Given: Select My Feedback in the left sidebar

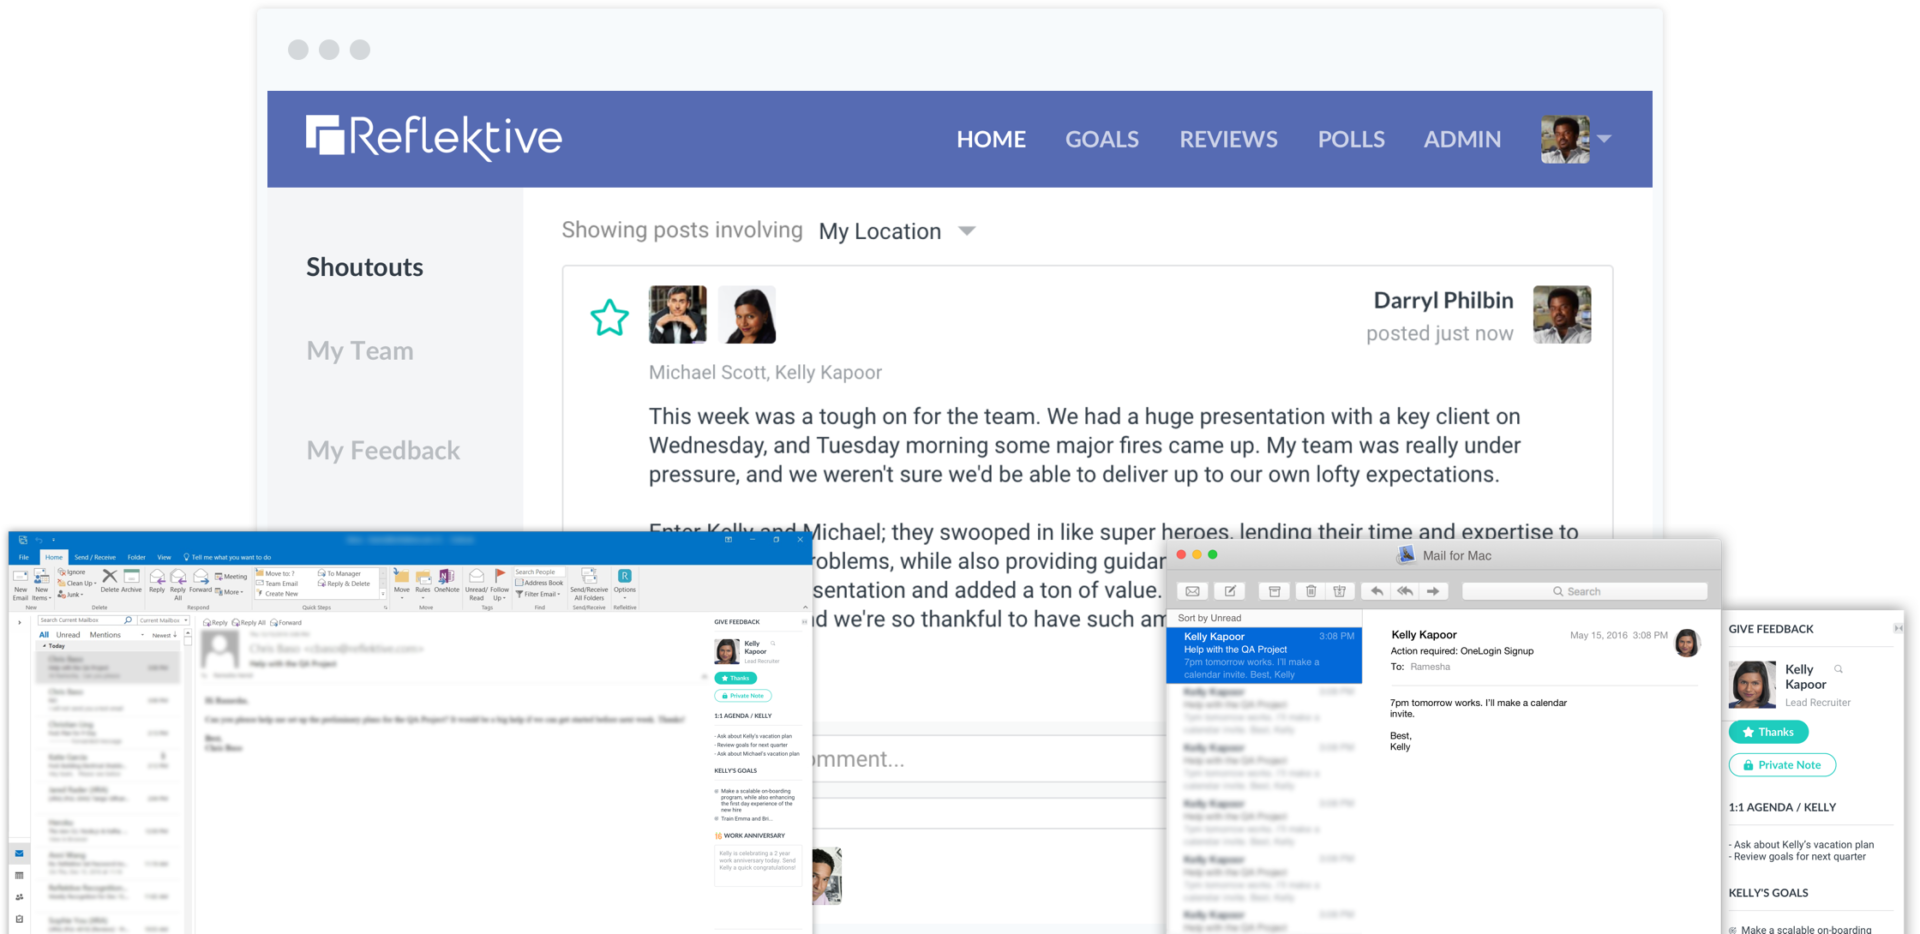Looking at the screenshot, I should (383, 451).
